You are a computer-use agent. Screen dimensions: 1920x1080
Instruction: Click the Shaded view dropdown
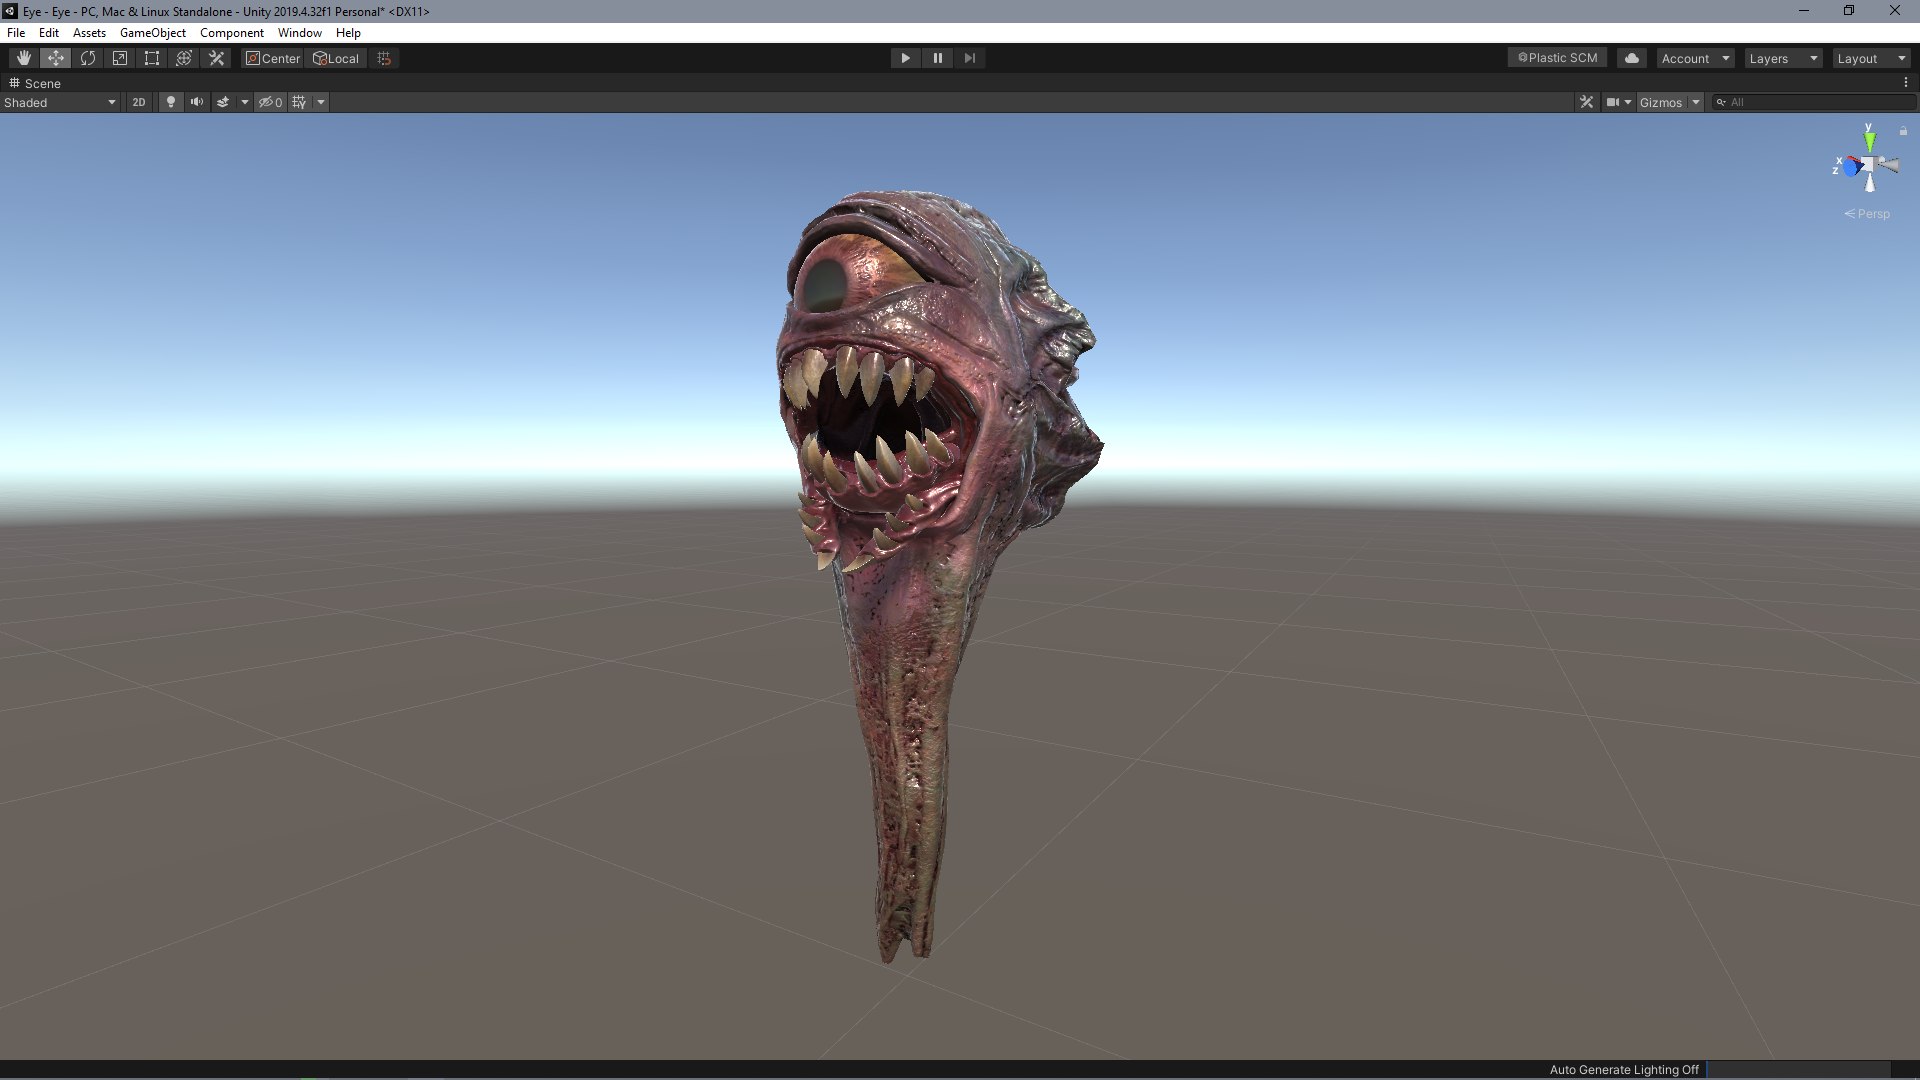tap(59, 102)
